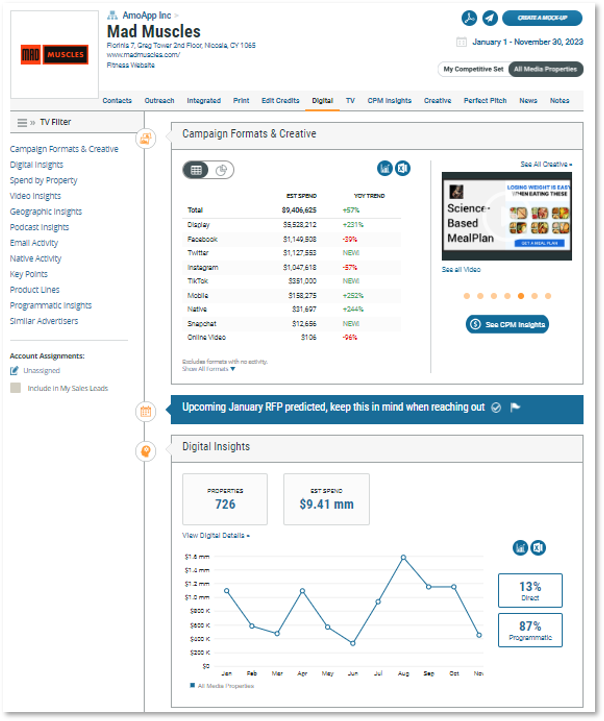Select the first creative carousel dot
The height and width of the screenshot is (721, 604).
(x=467, y=297)
